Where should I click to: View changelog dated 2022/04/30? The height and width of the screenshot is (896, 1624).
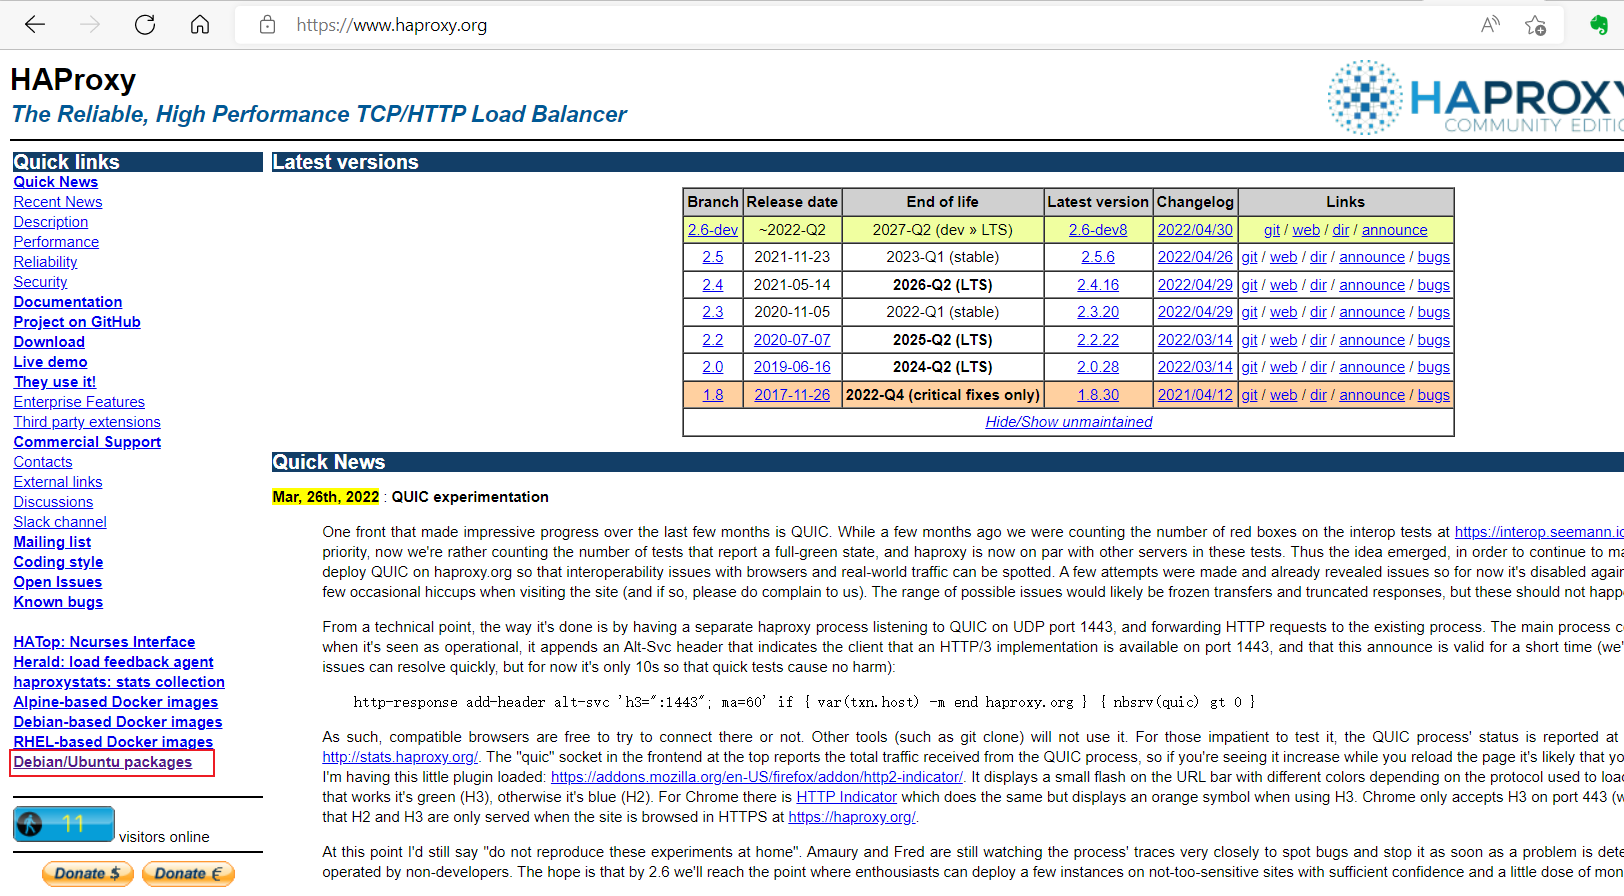pyautogui.click(x=1195, y=230)
